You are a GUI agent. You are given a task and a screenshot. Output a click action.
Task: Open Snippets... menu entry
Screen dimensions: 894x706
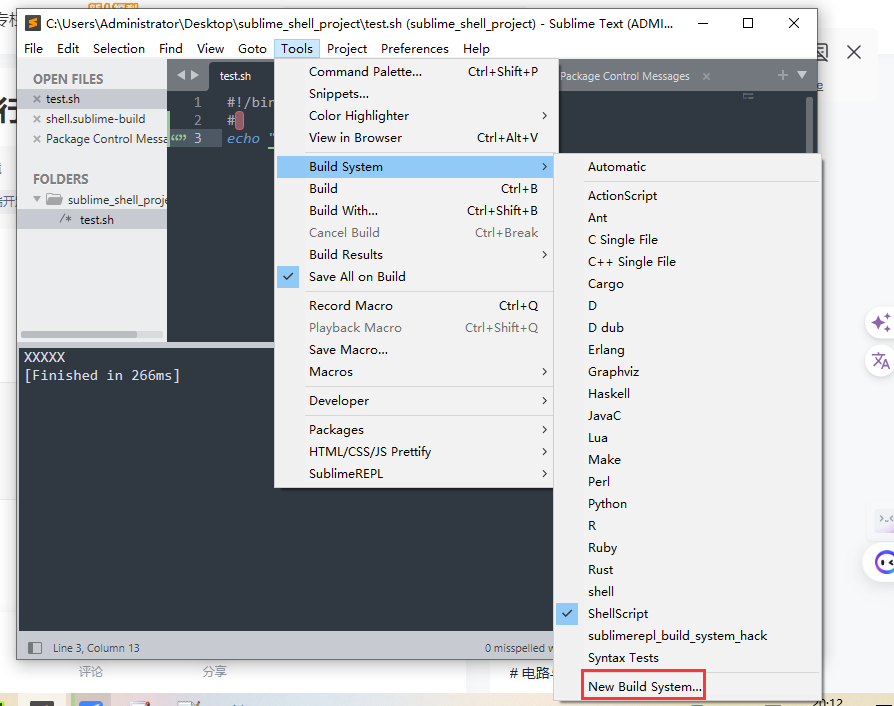415,94
